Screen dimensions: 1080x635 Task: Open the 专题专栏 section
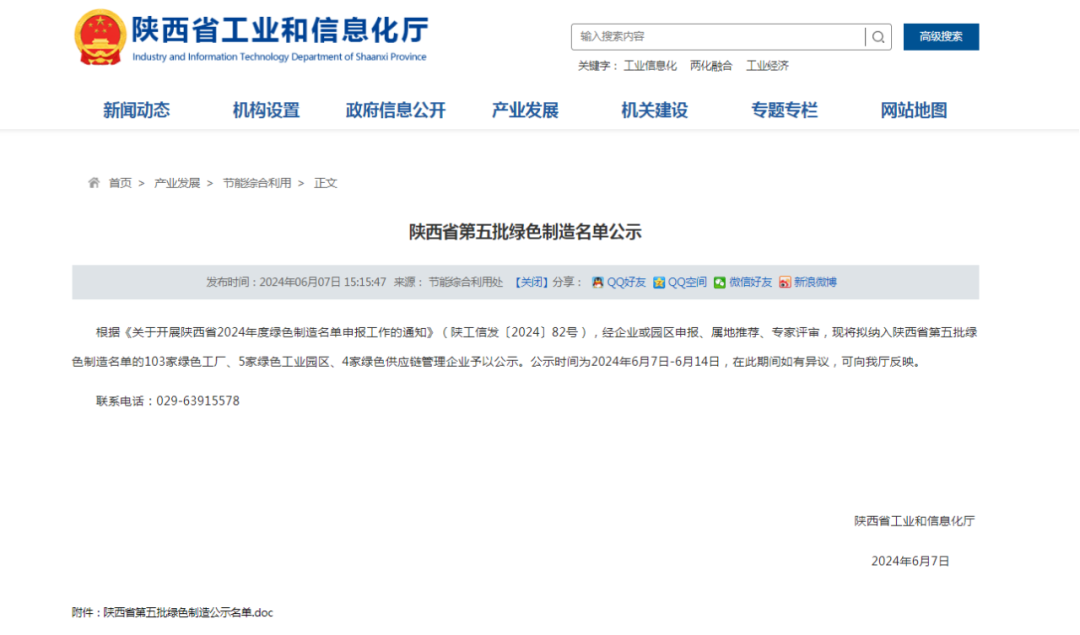784,110
